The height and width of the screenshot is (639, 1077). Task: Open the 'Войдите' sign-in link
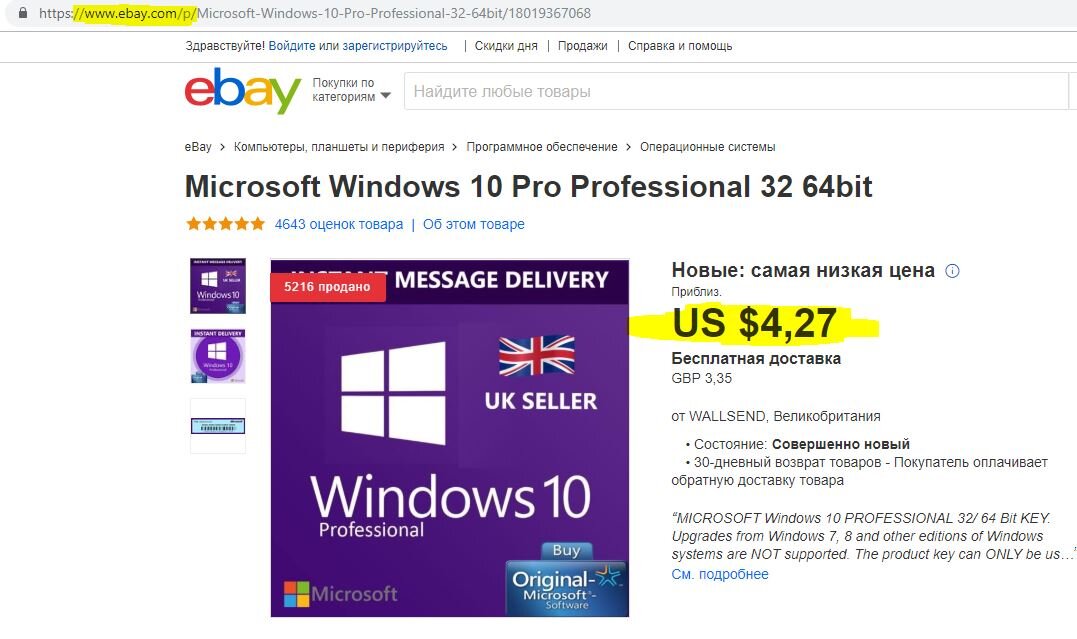pyautogui.click(x=292, y=46)
